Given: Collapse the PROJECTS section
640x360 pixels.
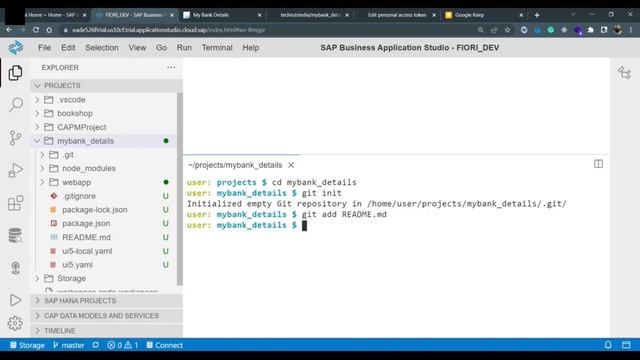Looking at the screenshot, I should click(106, 85).
